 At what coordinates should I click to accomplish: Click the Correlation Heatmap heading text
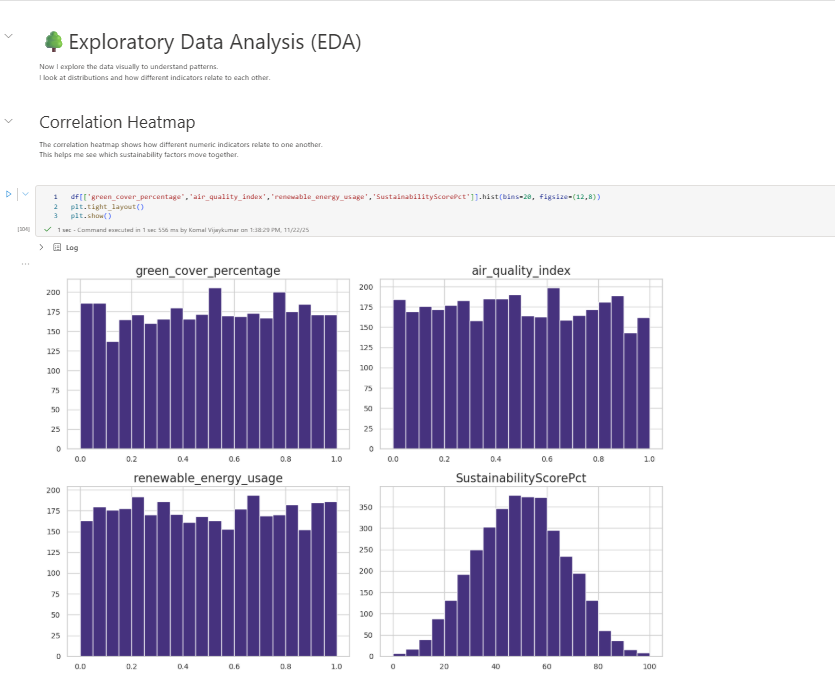117,122
